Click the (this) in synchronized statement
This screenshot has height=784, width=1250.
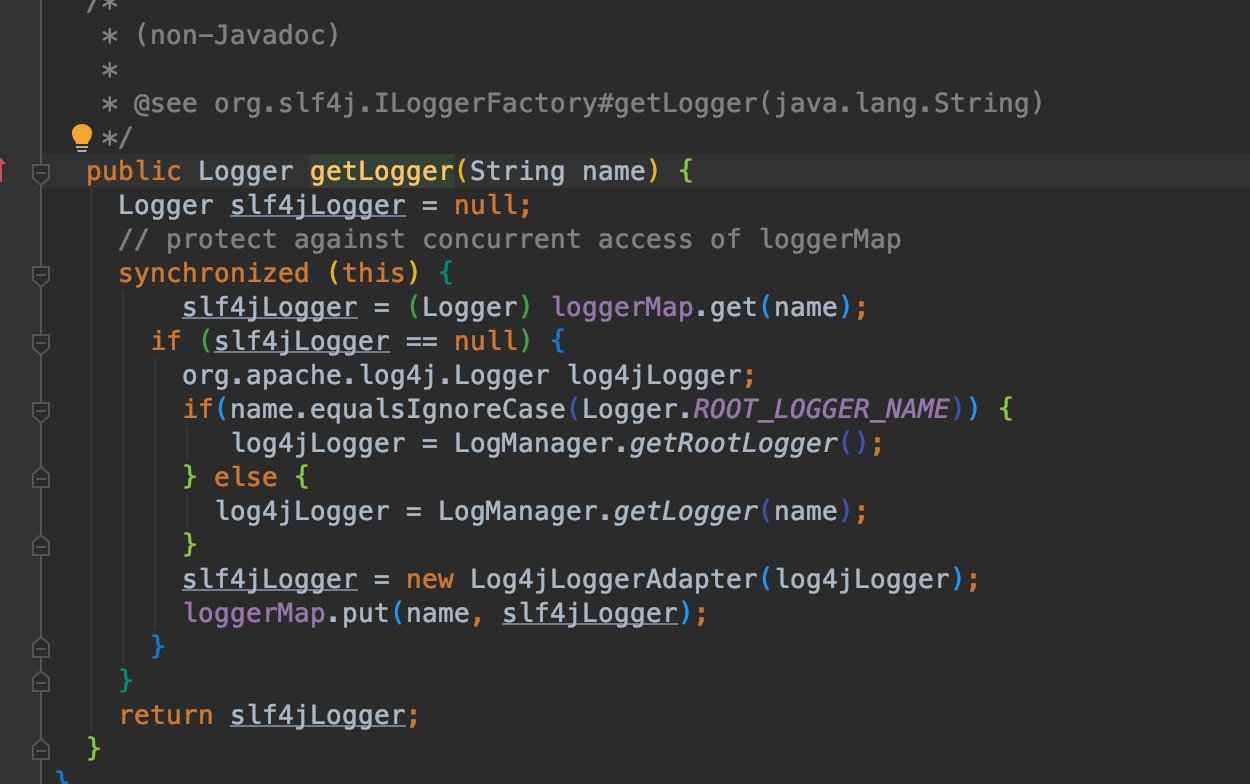point(374,273)
